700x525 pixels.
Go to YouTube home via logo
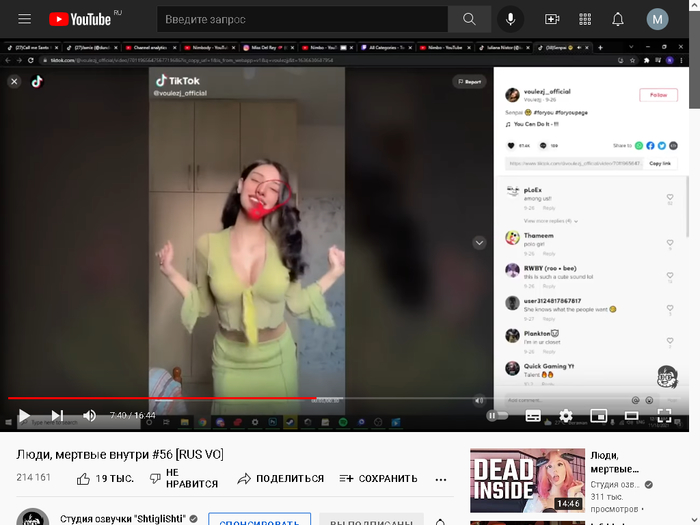coord(80,19)
